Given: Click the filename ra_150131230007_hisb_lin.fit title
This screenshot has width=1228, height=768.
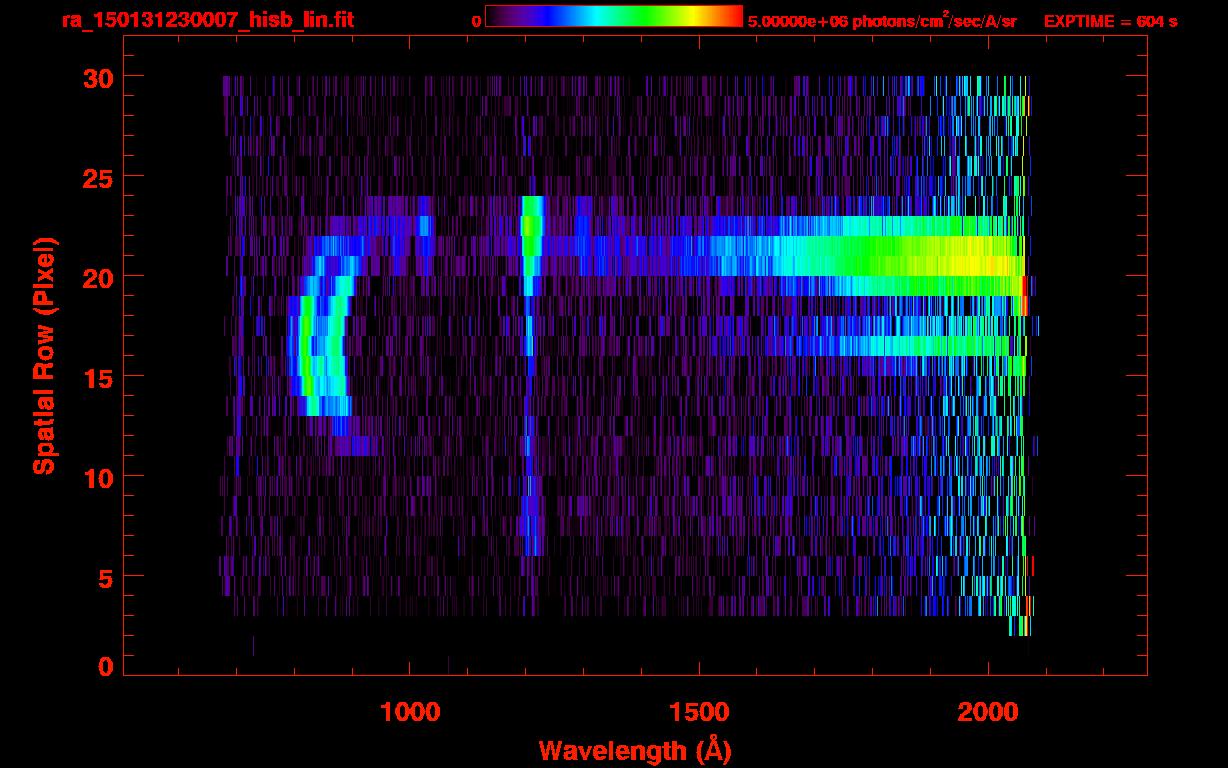Looking at the screenshot, I should 207,20.
